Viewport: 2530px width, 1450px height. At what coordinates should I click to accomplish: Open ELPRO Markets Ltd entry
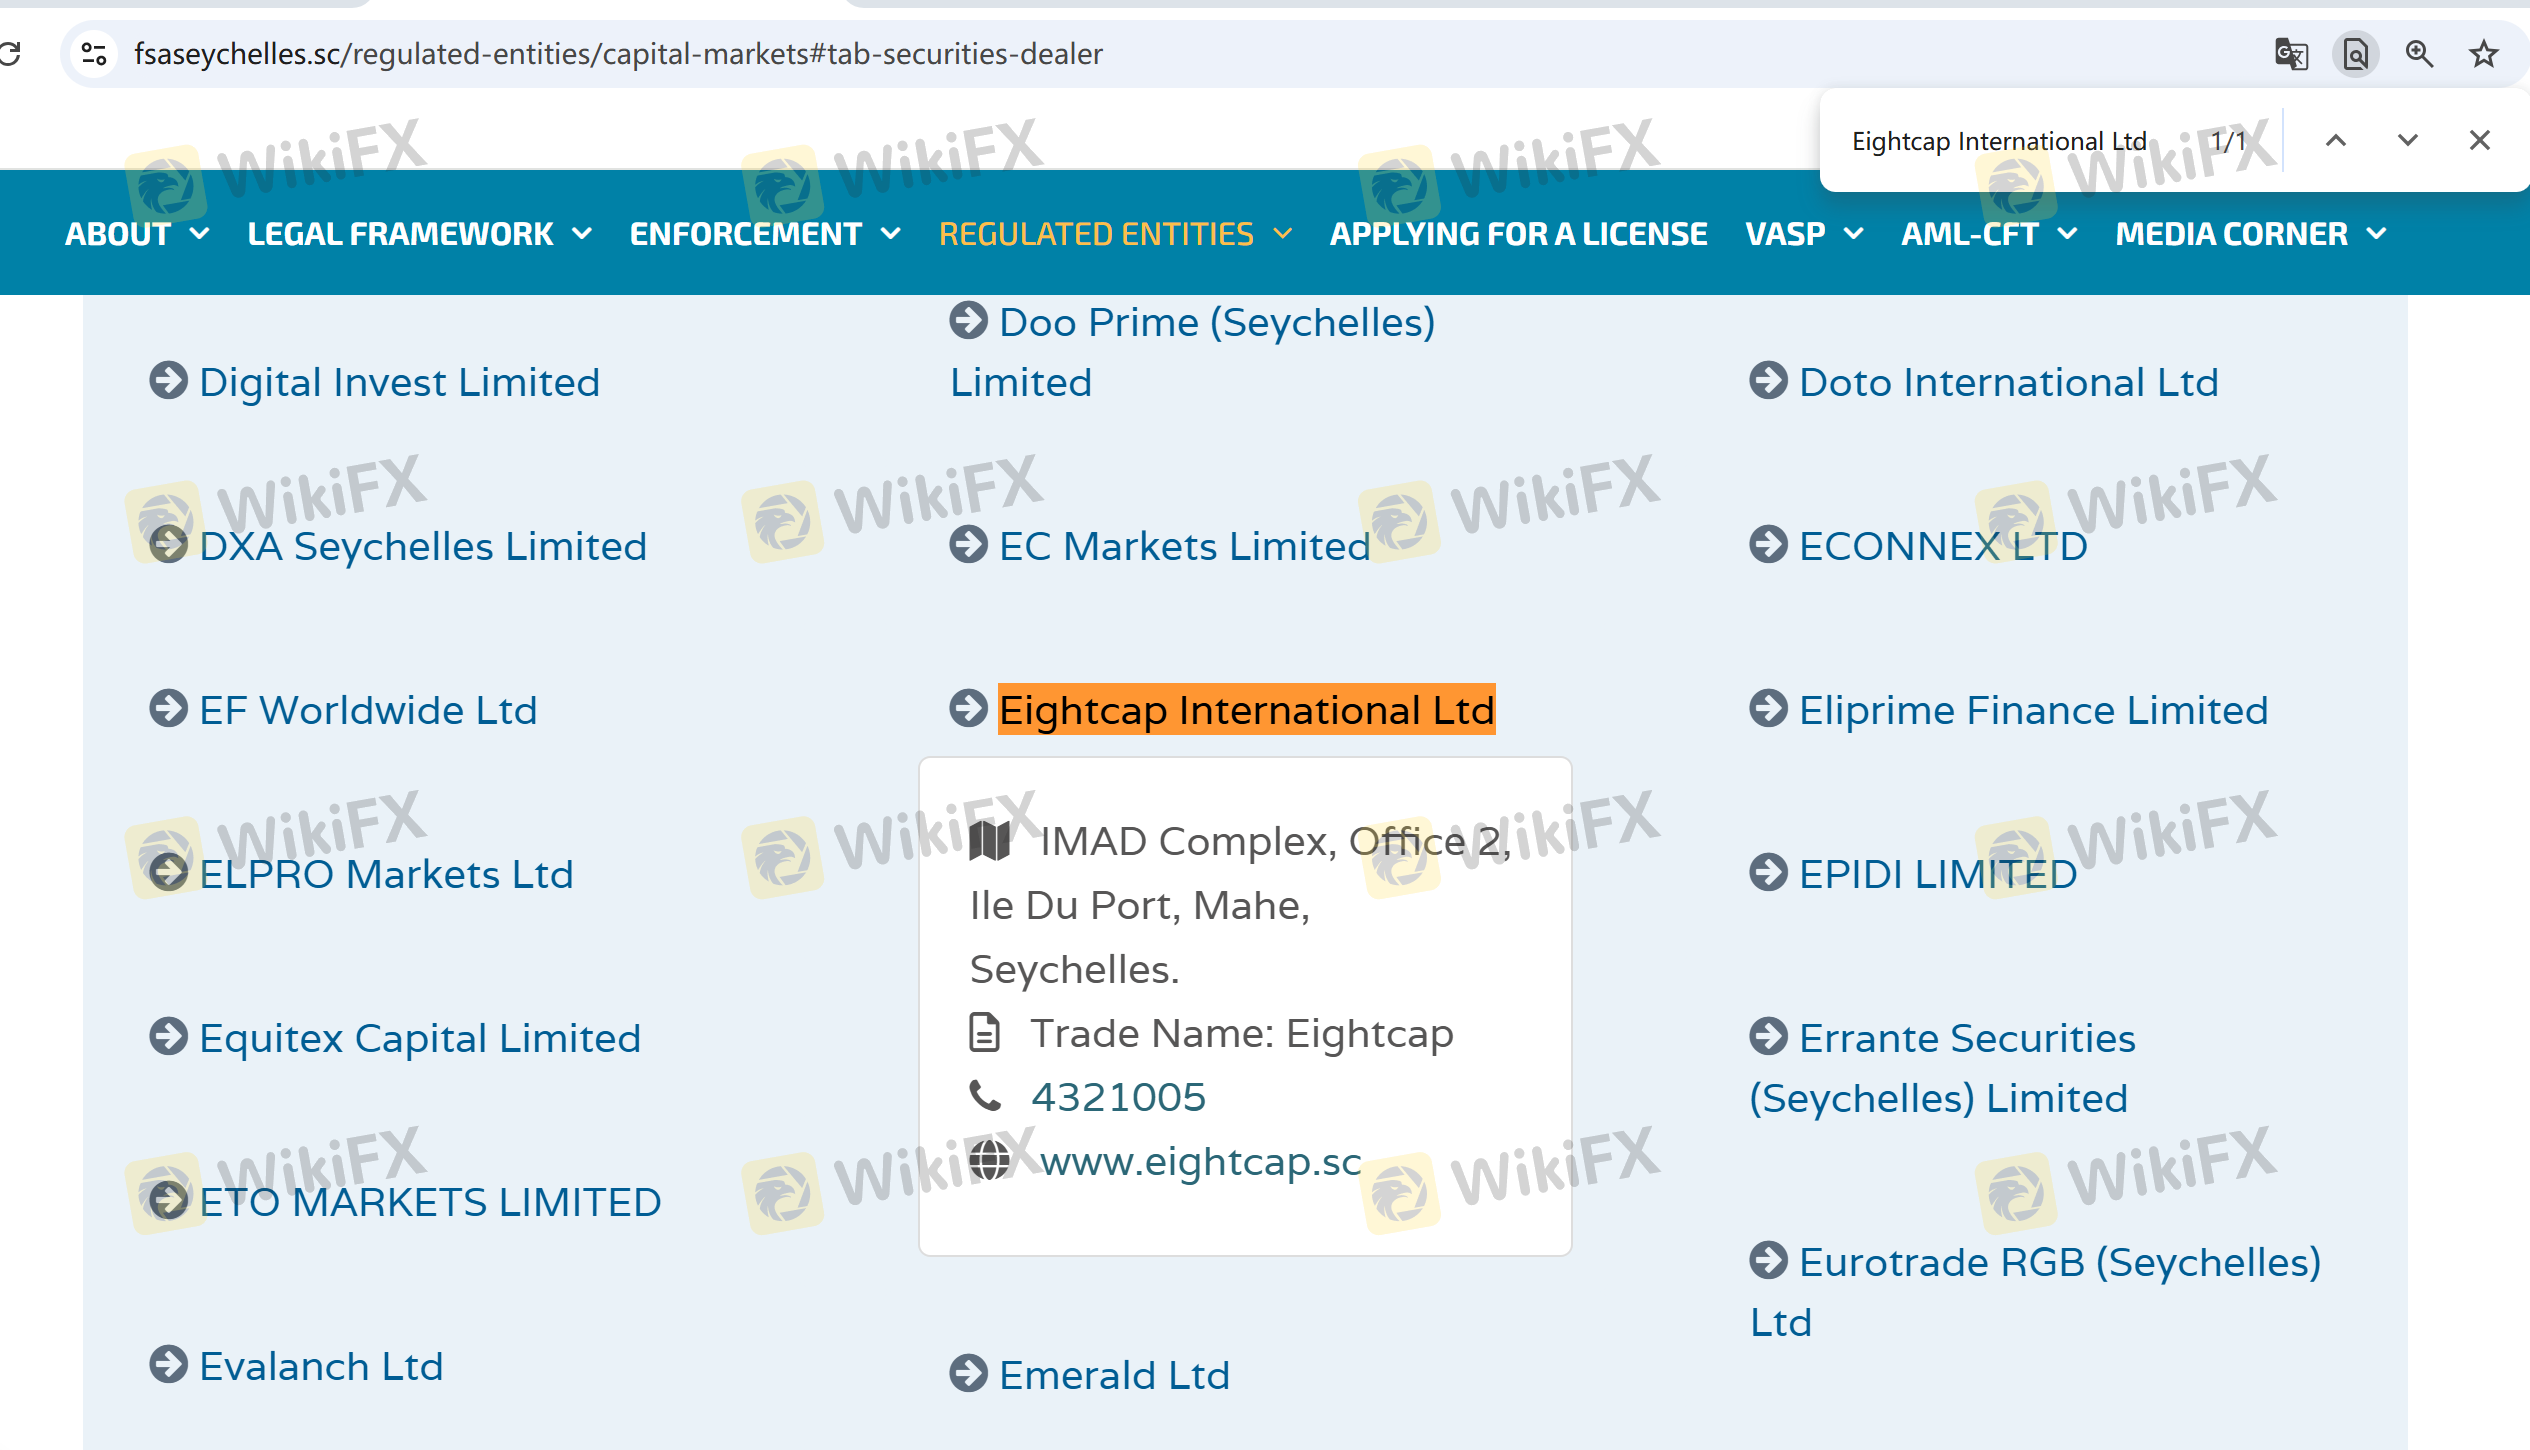click(x=386, y=874)
